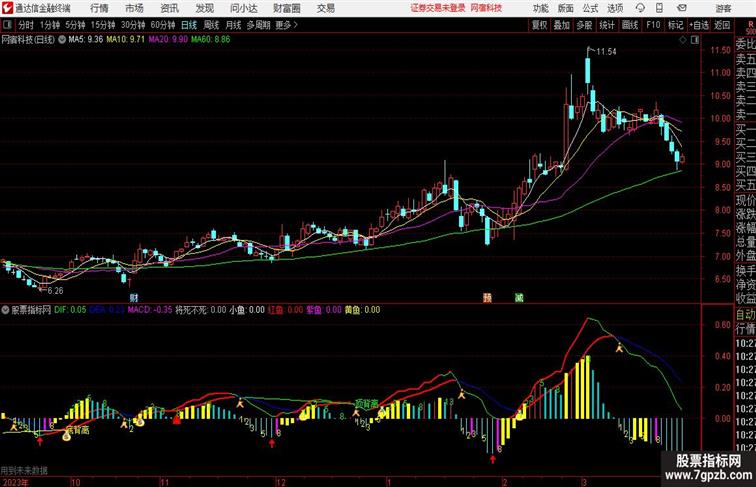The height and width of the screenshot is (487, 756).
Task: Click the 通达信 red logo icon
Action: 7,8
